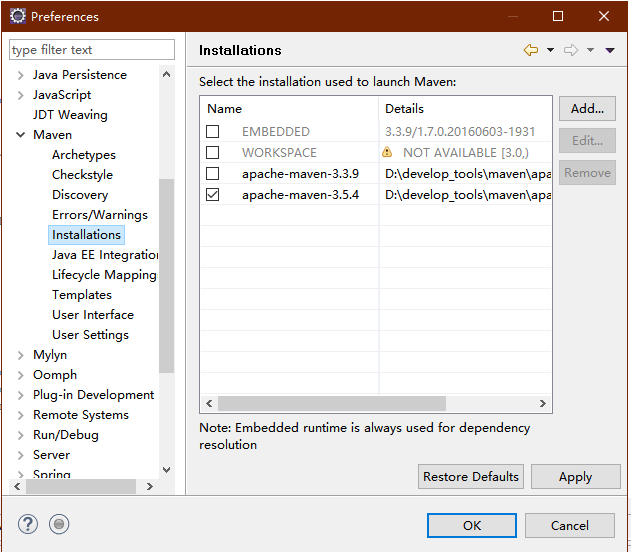Expand the Server tree node
Screen dimensions: 631x552
[21, 455]
